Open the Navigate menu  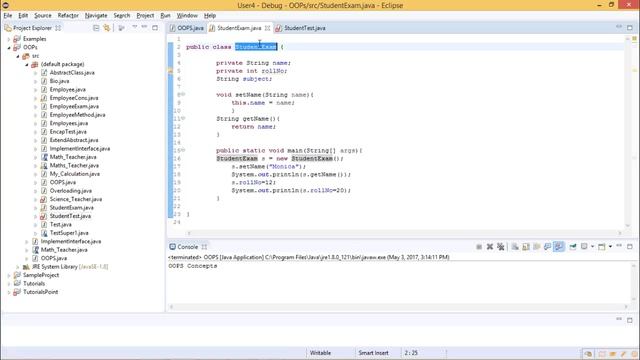coord(96,16)
